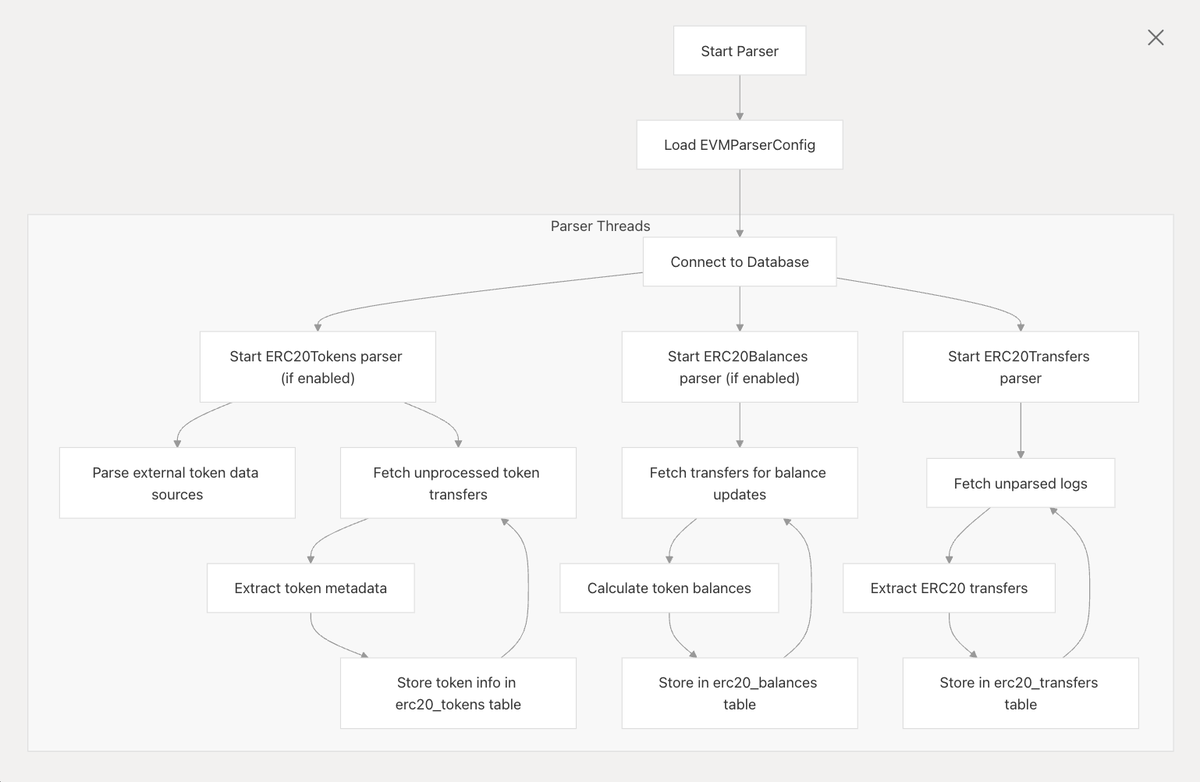Click the Extract ERC20 transfers node
Viewport: 1200px width, 782px height.
pyautogui.click(x=949, y=588)
